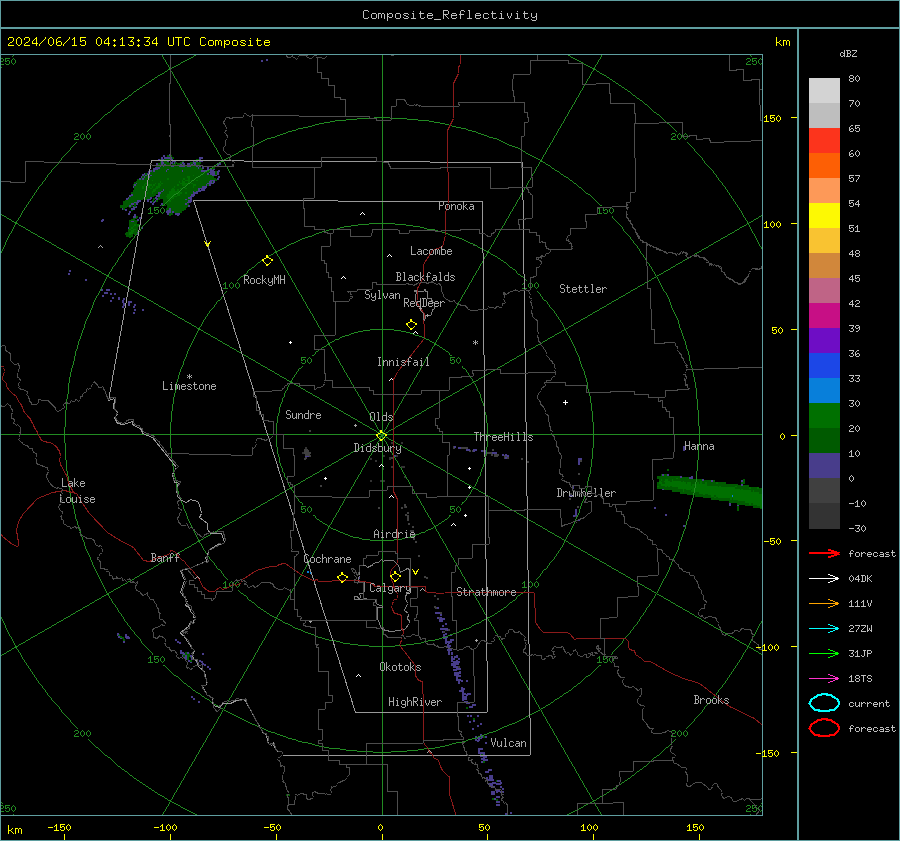Viewport: 900px width, 841px height.
Task: Click the red forecast ellipse icon
Action: point(824,728)
